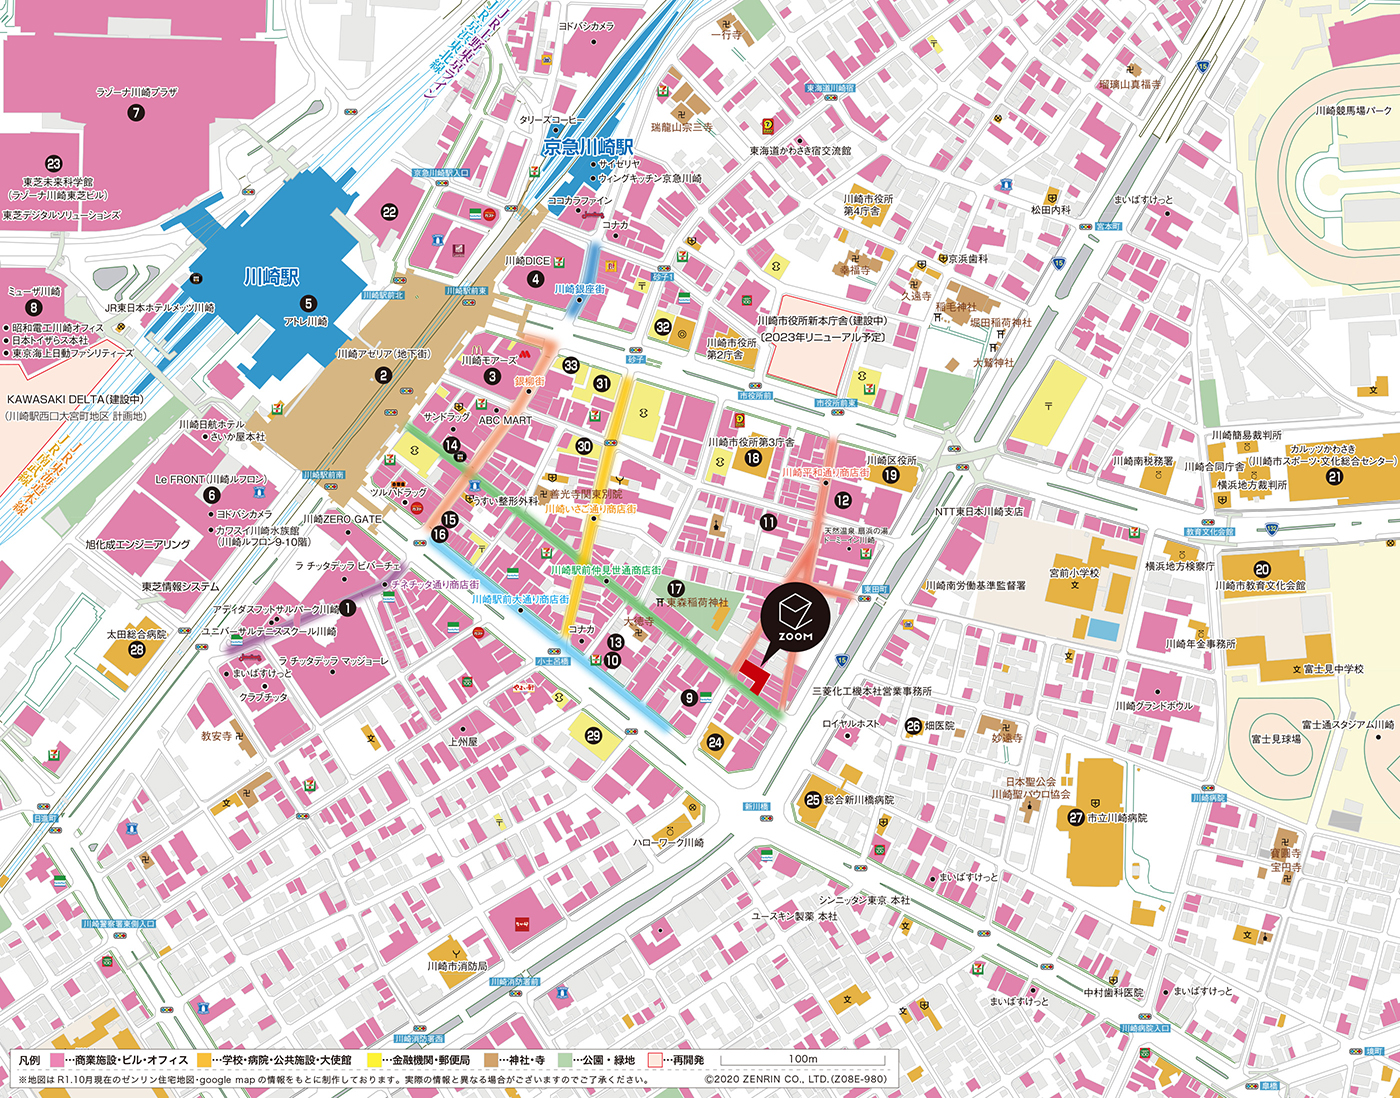The image size is (1400, 1098).
Task: Click the 再開発 legend swatch
Action: pyautogui.click(x=655, y=1060)
